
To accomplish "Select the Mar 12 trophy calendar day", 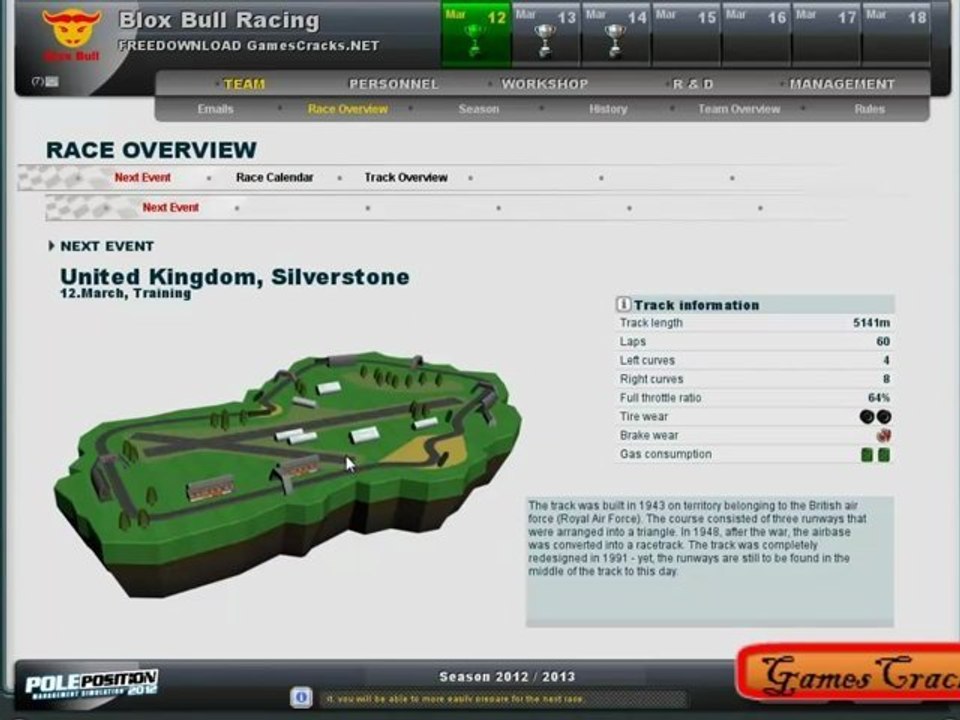I will (x=476, y=34).
